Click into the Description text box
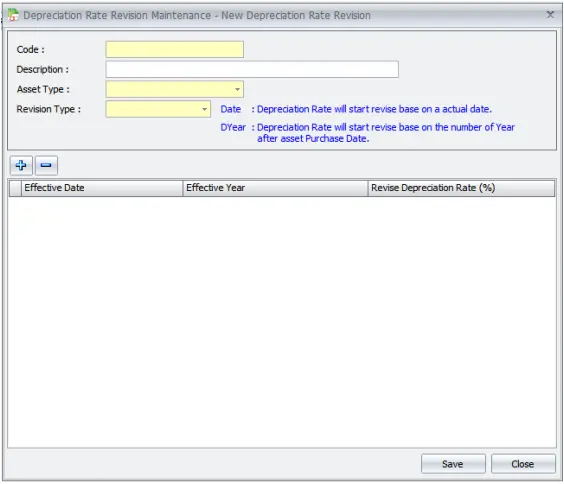 coord(252,69)
